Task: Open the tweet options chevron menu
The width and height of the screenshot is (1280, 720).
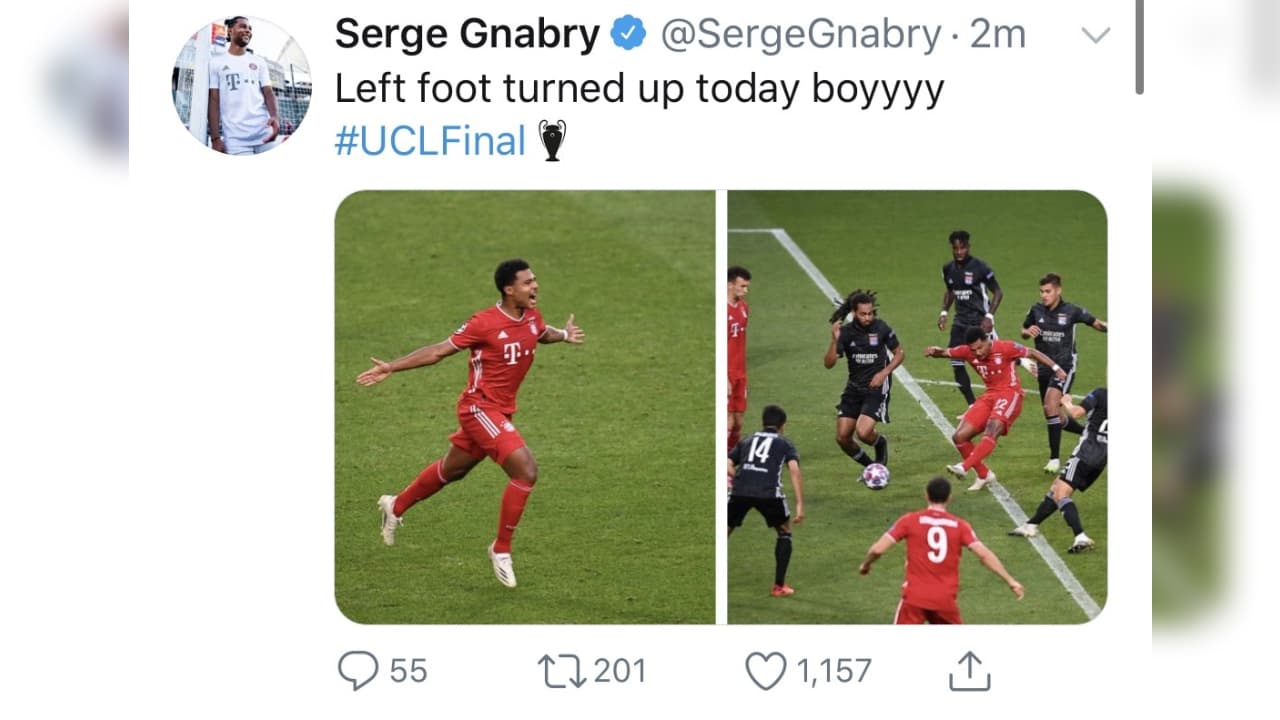Action: (1098, 33)
